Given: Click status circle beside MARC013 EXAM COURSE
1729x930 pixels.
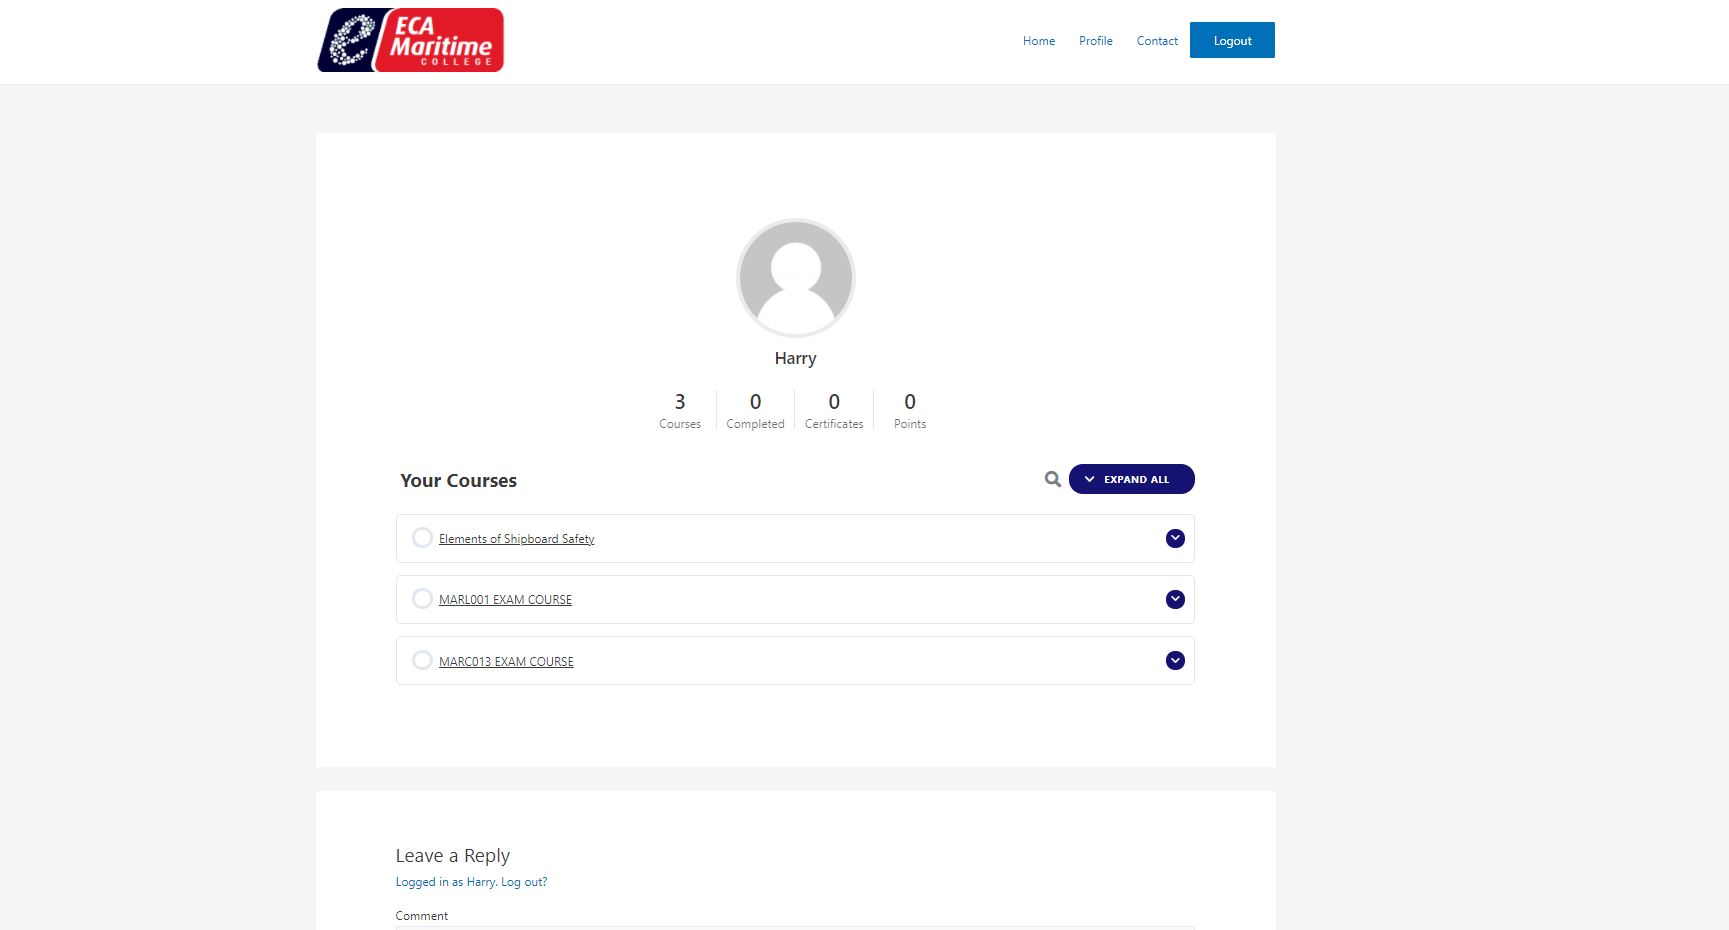Looking at the screenshot, I should [x=422, y=660].
